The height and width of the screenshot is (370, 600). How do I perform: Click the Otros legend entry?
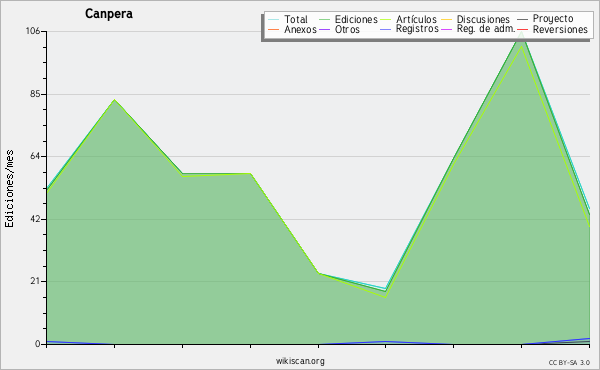(x=339, y=29)
